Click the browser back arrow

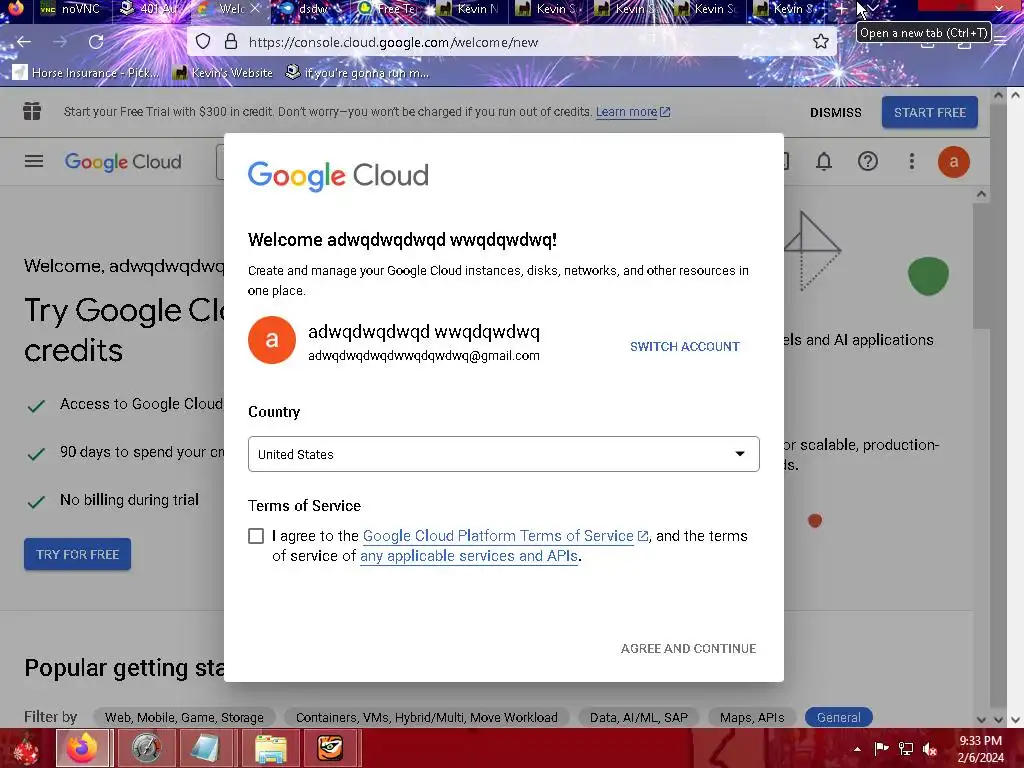click(24, 42)
